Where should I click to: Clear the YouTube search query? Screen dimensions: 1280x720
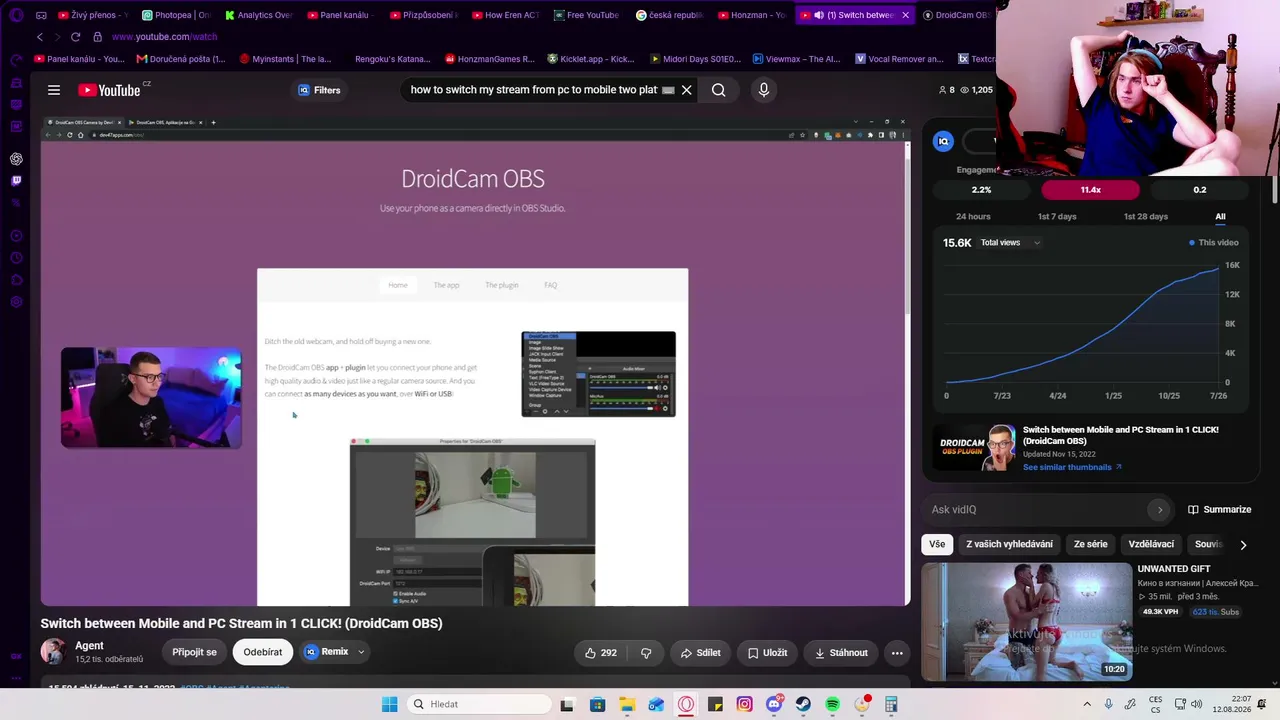click(x=687, y=90)
